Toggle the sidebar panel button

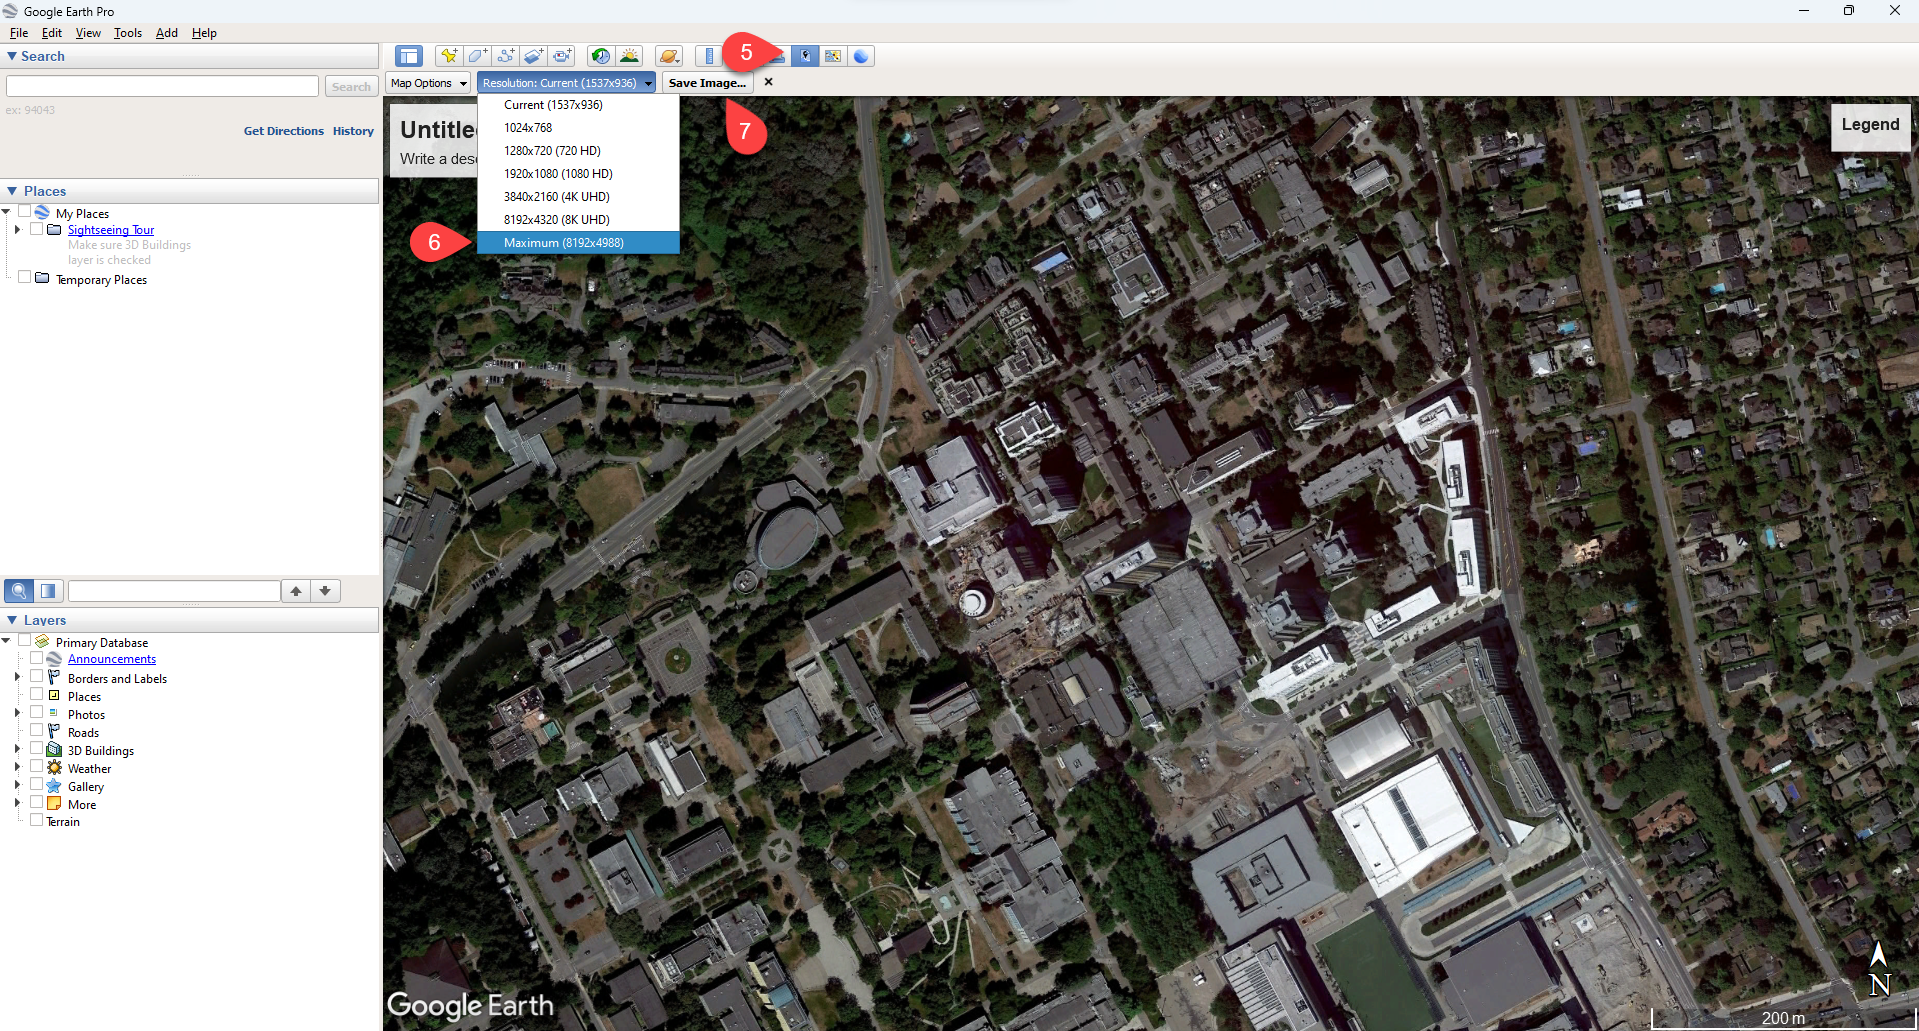pos(409,56)
